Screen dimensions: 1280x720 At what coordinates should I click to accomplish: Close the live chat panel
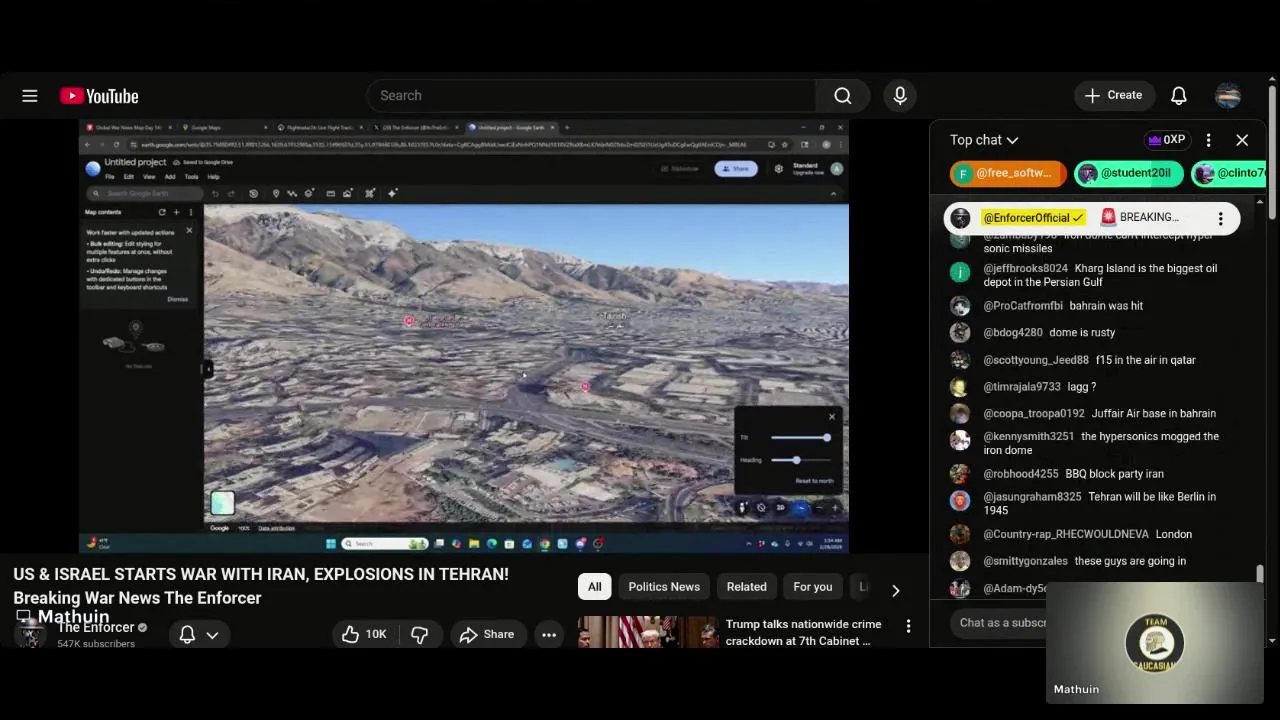[x=1242, y=140]
